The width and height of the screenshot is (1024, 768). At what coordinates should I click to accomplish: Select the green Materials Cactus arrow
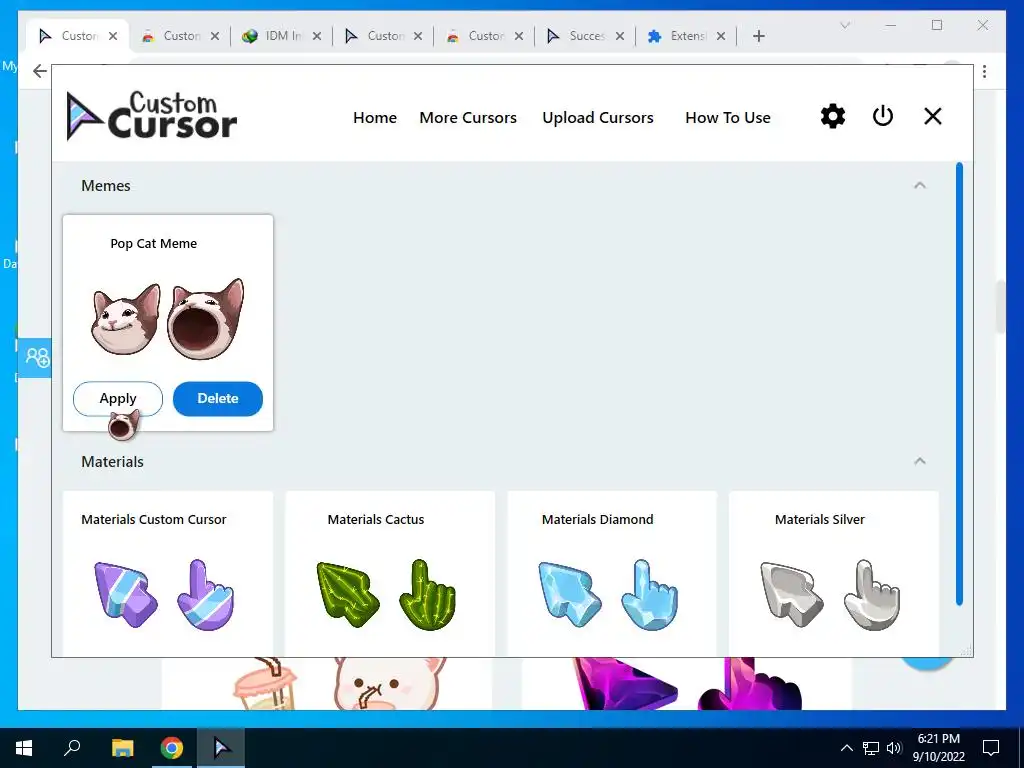click(347, 594)
